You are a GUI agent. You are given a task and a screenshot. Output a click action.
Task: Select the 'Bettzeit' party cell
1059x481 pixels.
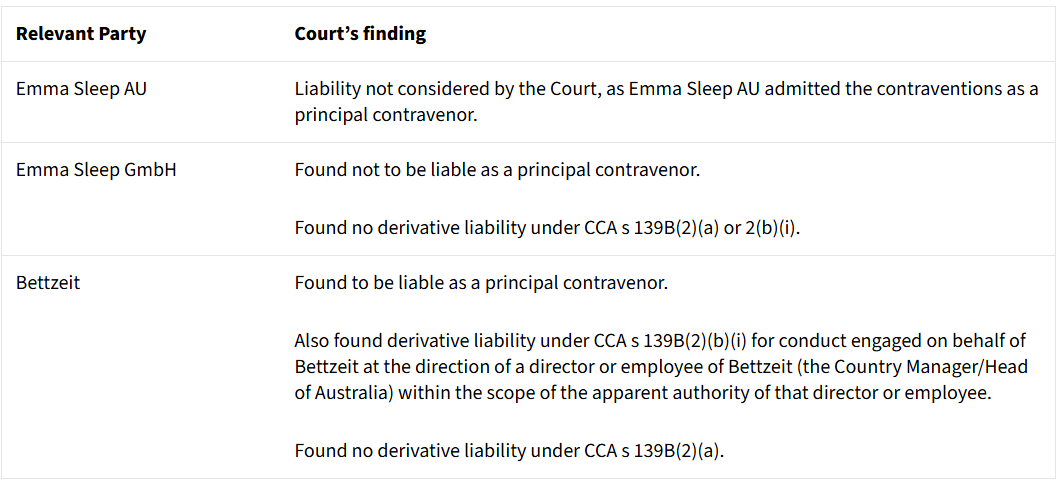tap(48, 283)
